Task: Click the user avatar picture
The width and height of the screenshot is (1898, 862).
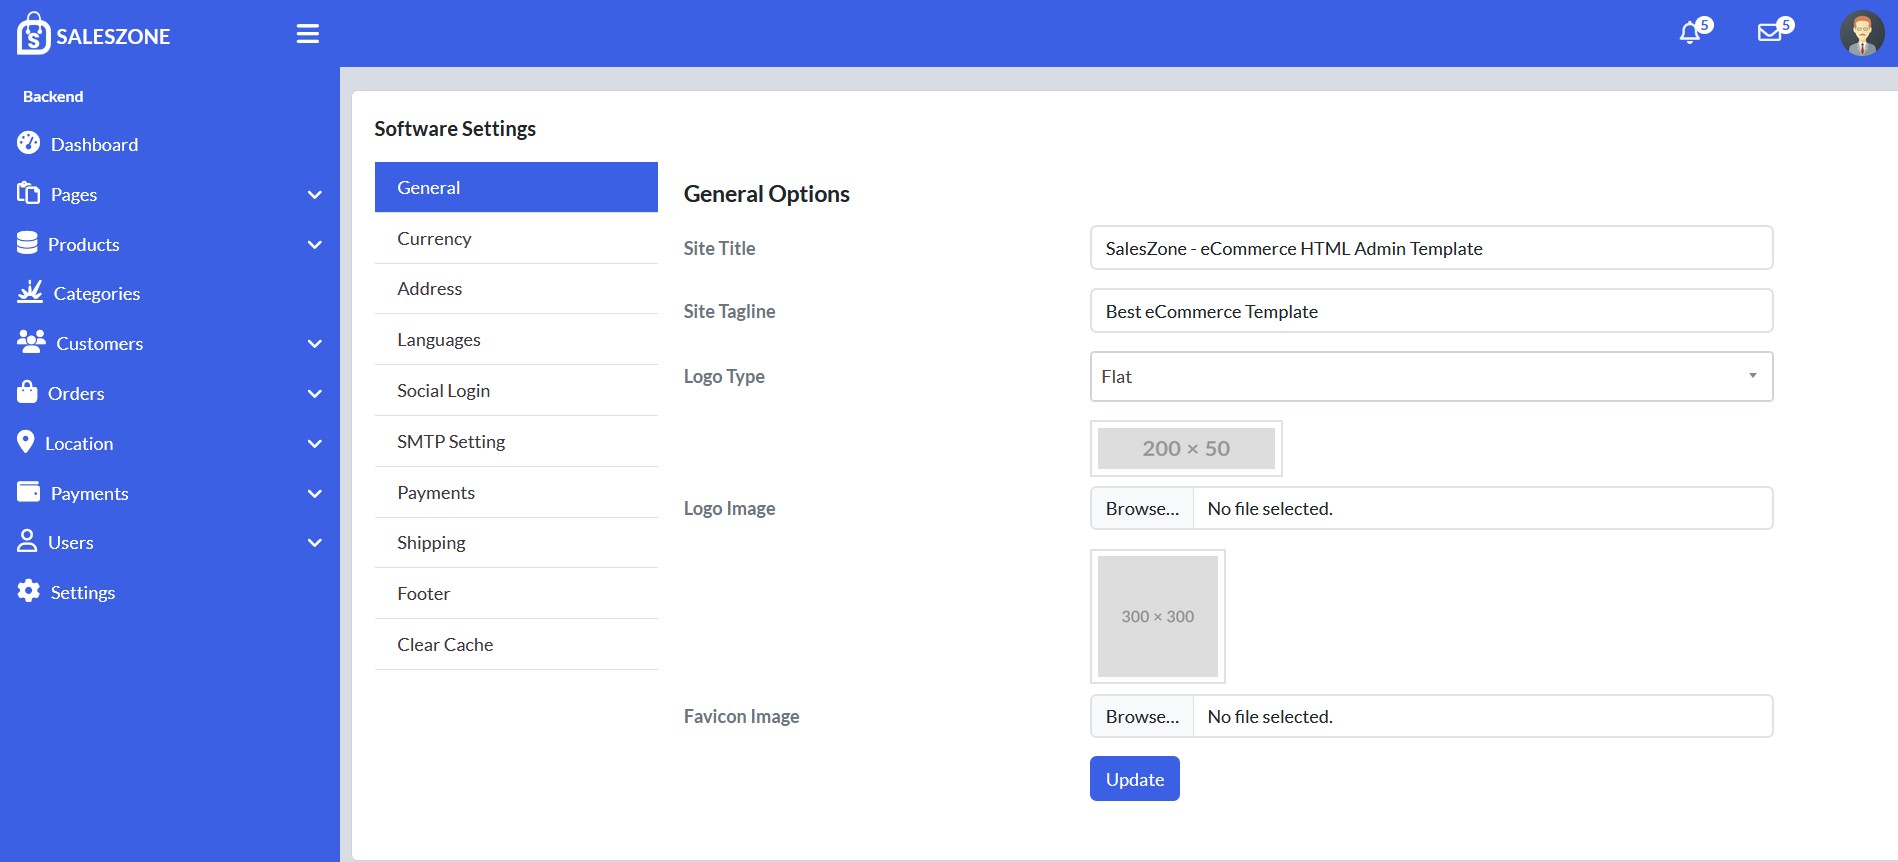Action: tap(1862, 33)
